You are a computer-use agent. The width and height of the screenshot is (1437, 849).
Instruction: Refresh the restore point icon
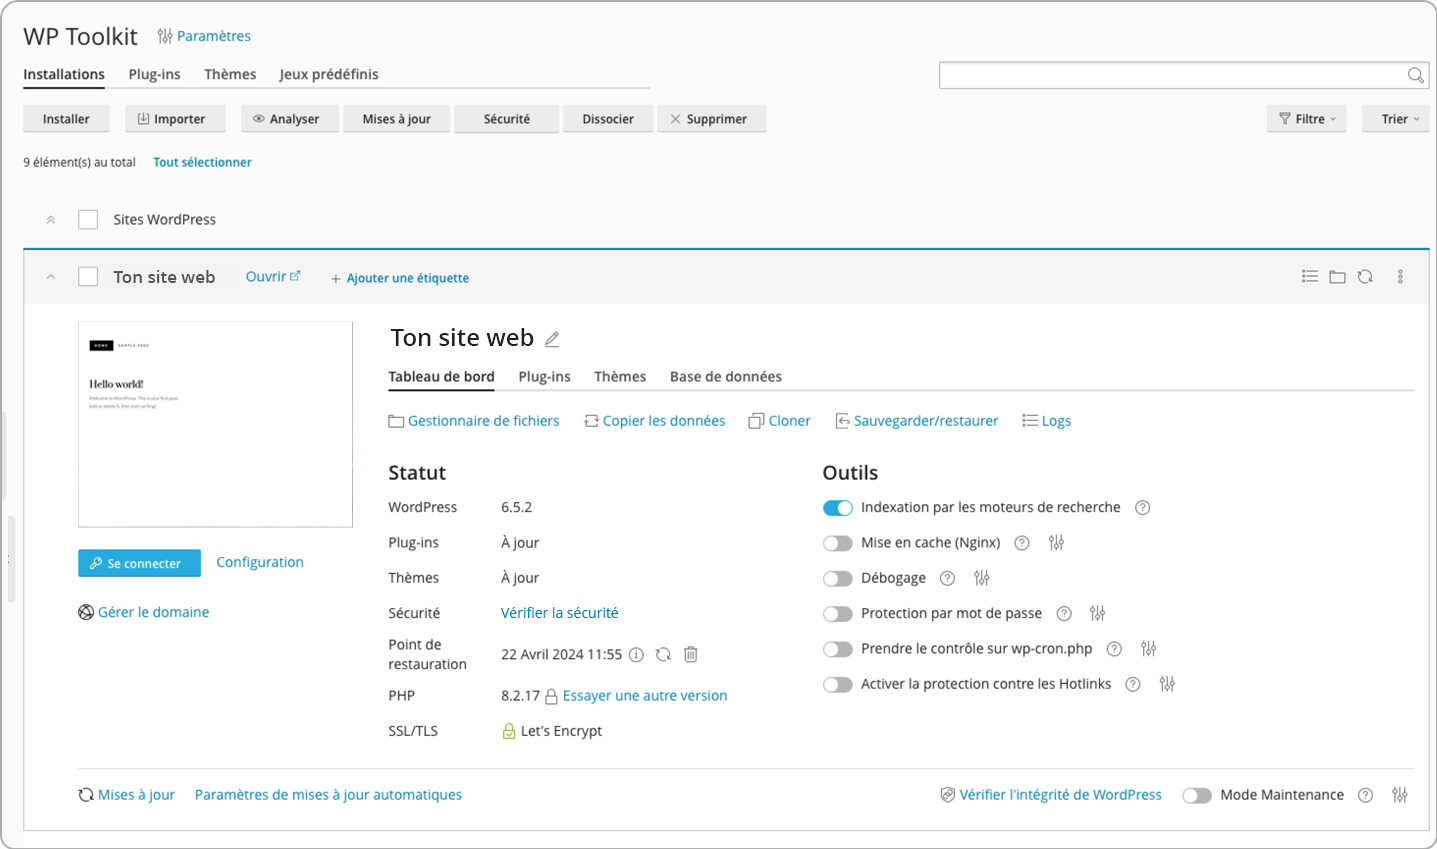[x=663, y=655]
